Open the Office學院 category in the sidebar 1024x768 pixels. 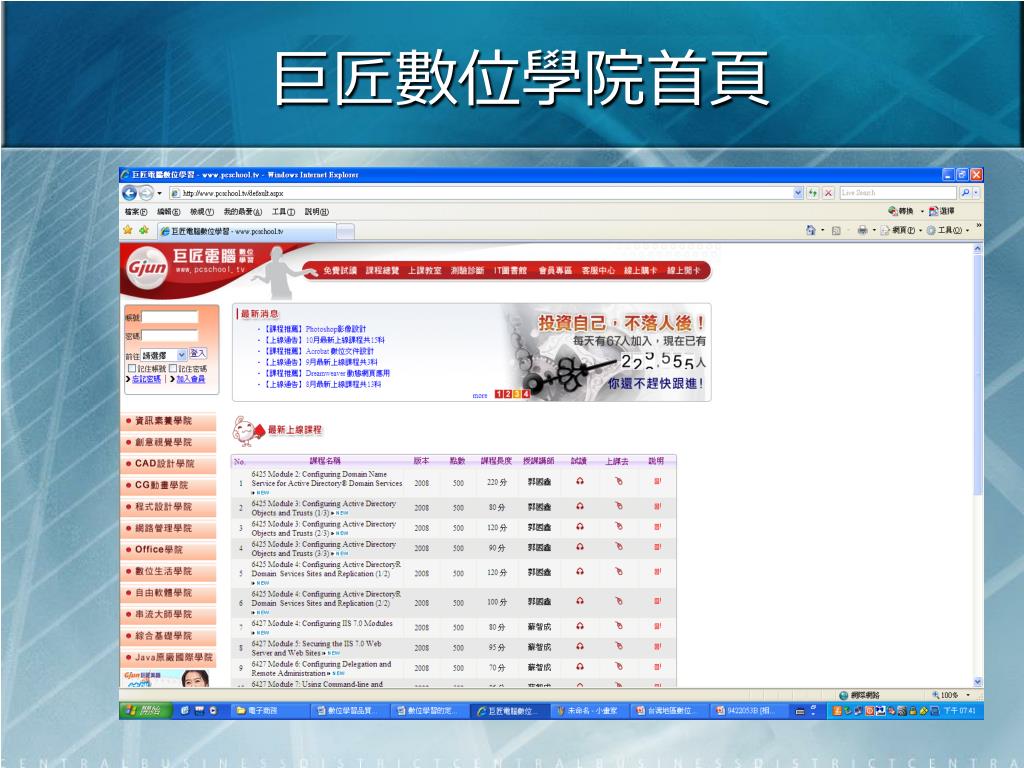[168, 550]
